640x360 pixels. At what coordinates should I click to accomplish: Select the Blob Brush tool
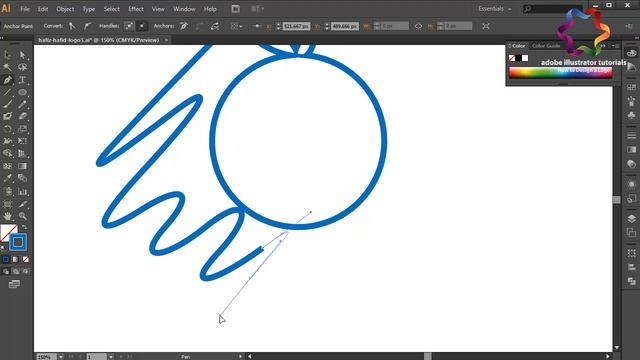point(7,117)
